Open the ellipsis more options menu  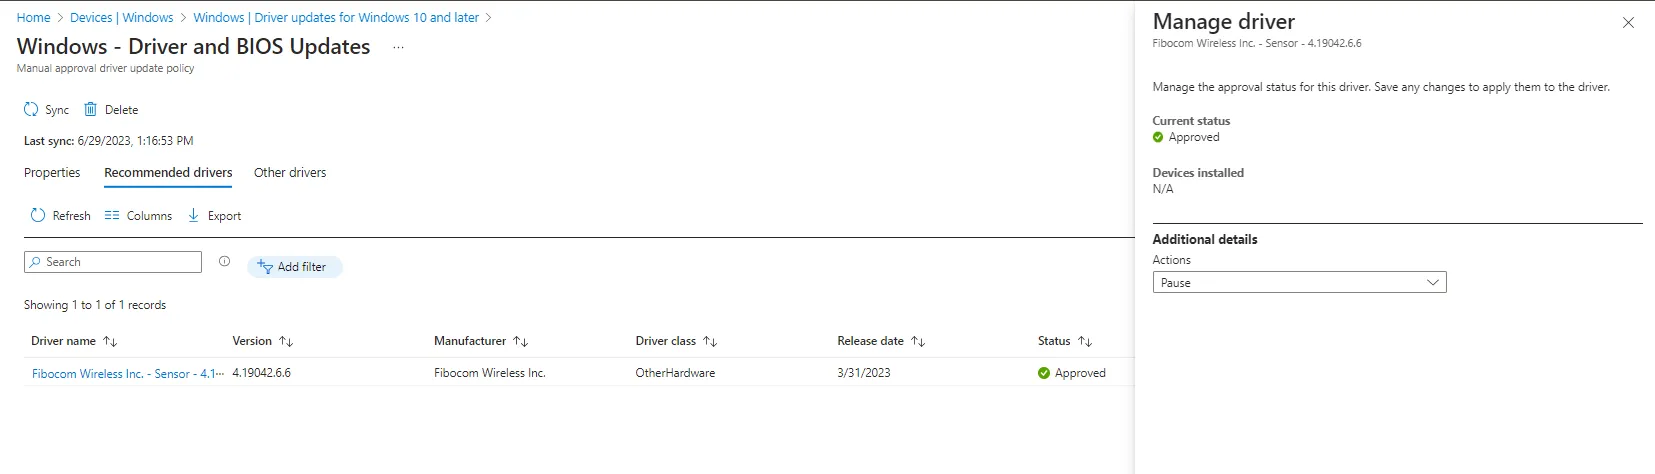tap(398, 47)
